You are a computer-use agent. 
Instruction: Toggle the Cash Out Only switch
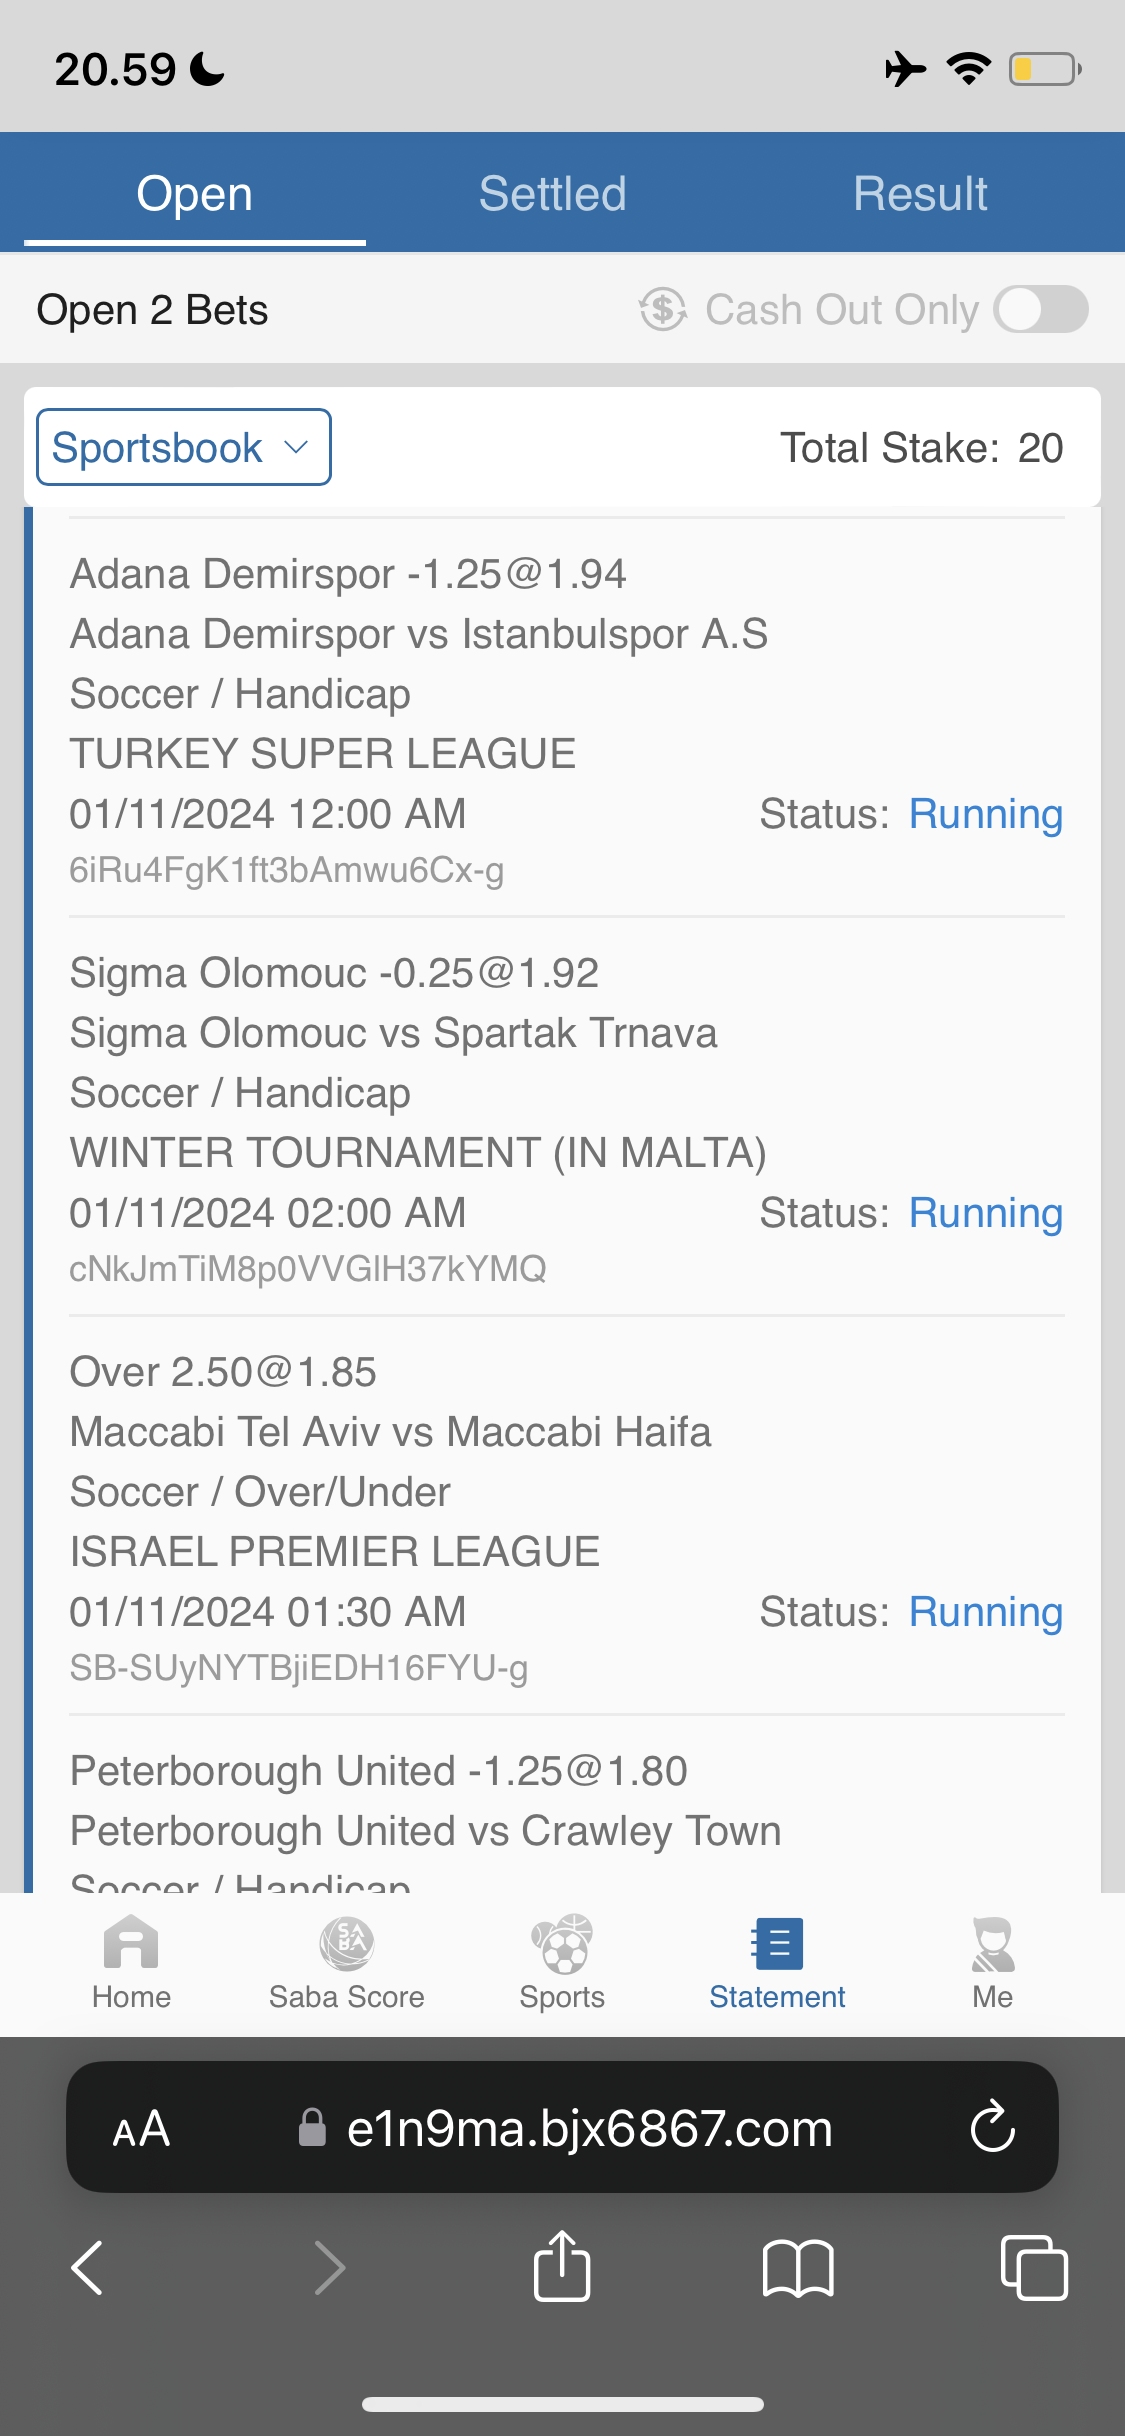tap(1041, 309)
